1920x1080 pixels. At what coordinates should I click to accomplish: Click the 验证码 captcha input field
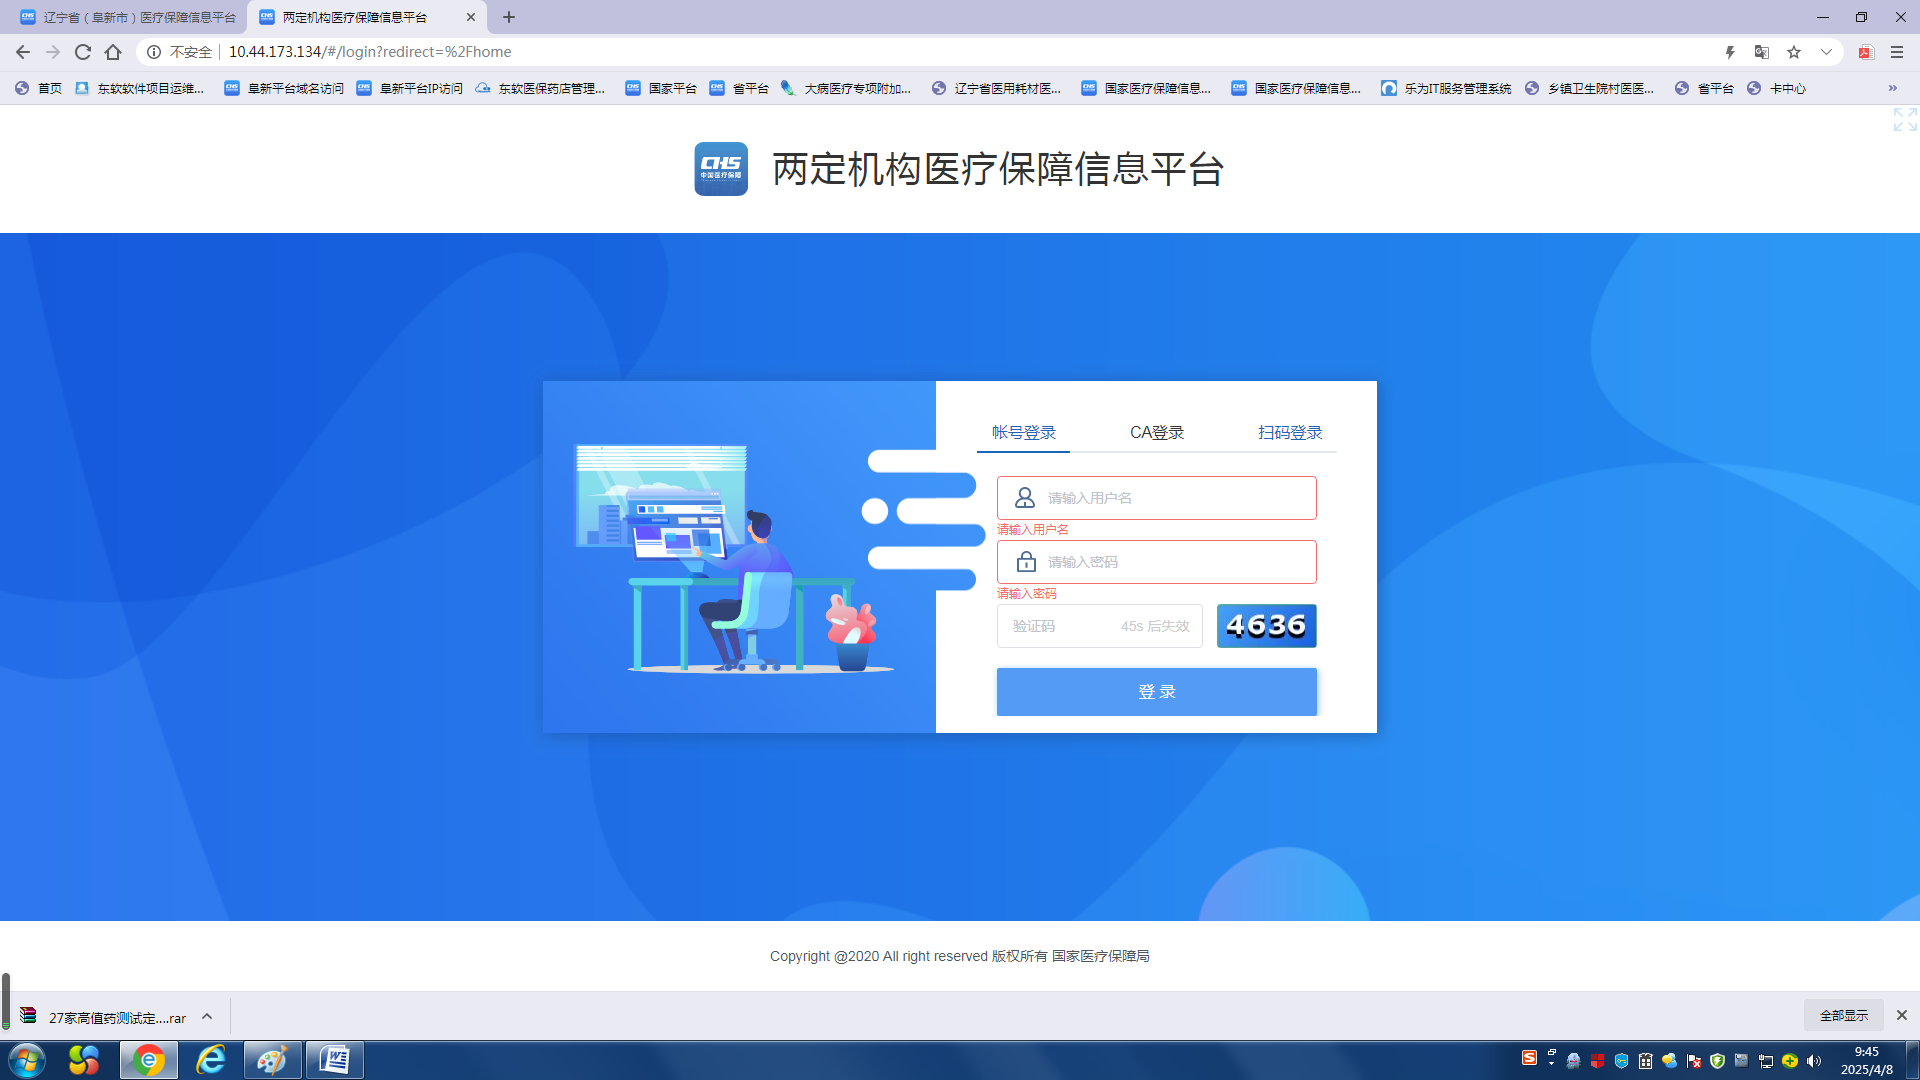(1100, 626)
